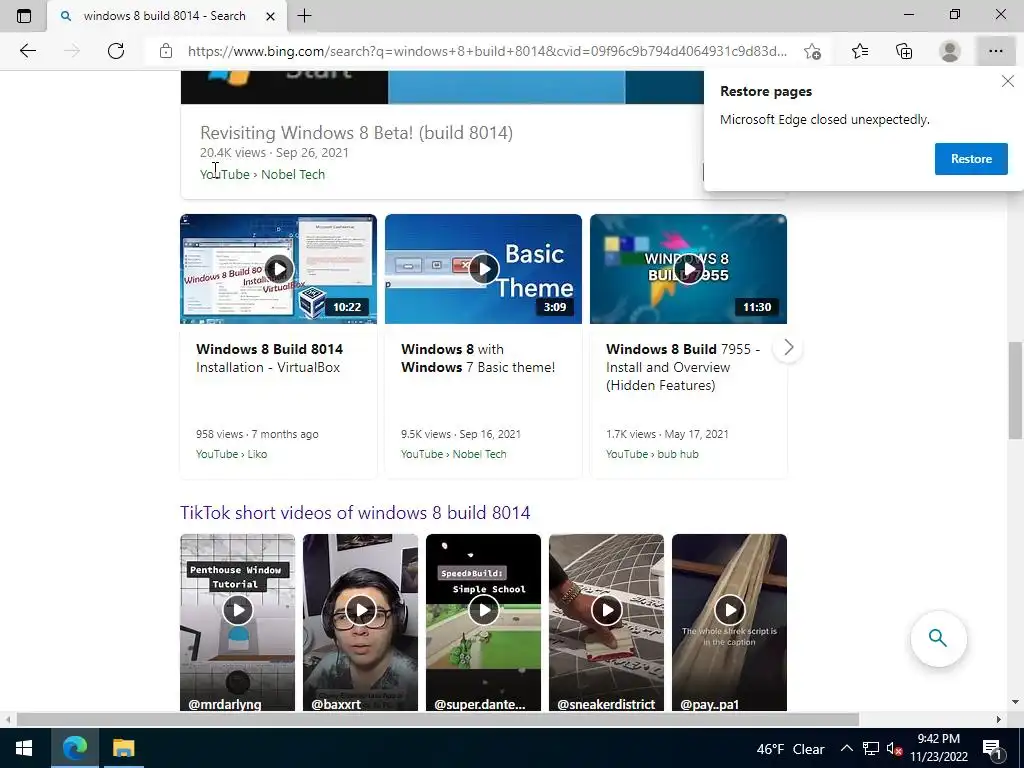The image size is (1024, 768).
Task: Click the network status tray icon
Action: [x=871, y=748]
